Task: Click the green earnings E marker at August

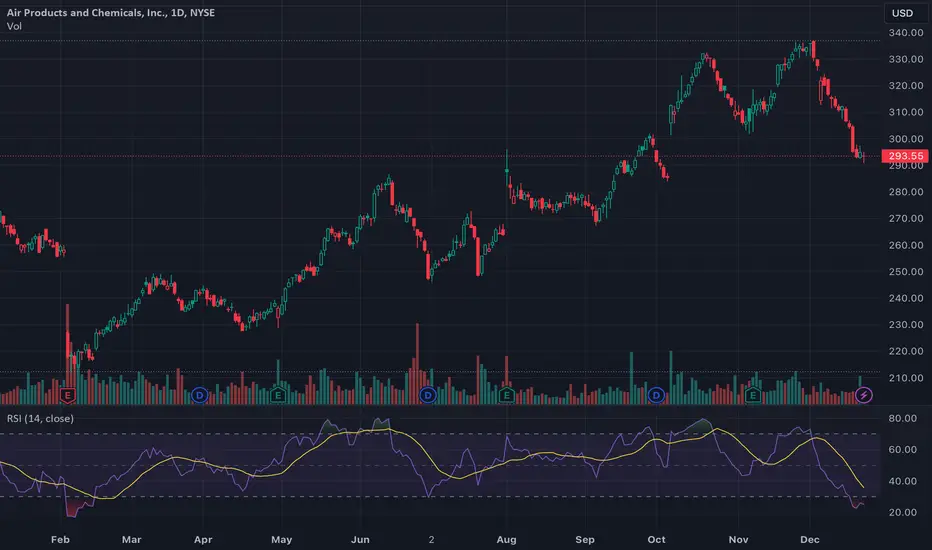Action: [x=506, y=395]
